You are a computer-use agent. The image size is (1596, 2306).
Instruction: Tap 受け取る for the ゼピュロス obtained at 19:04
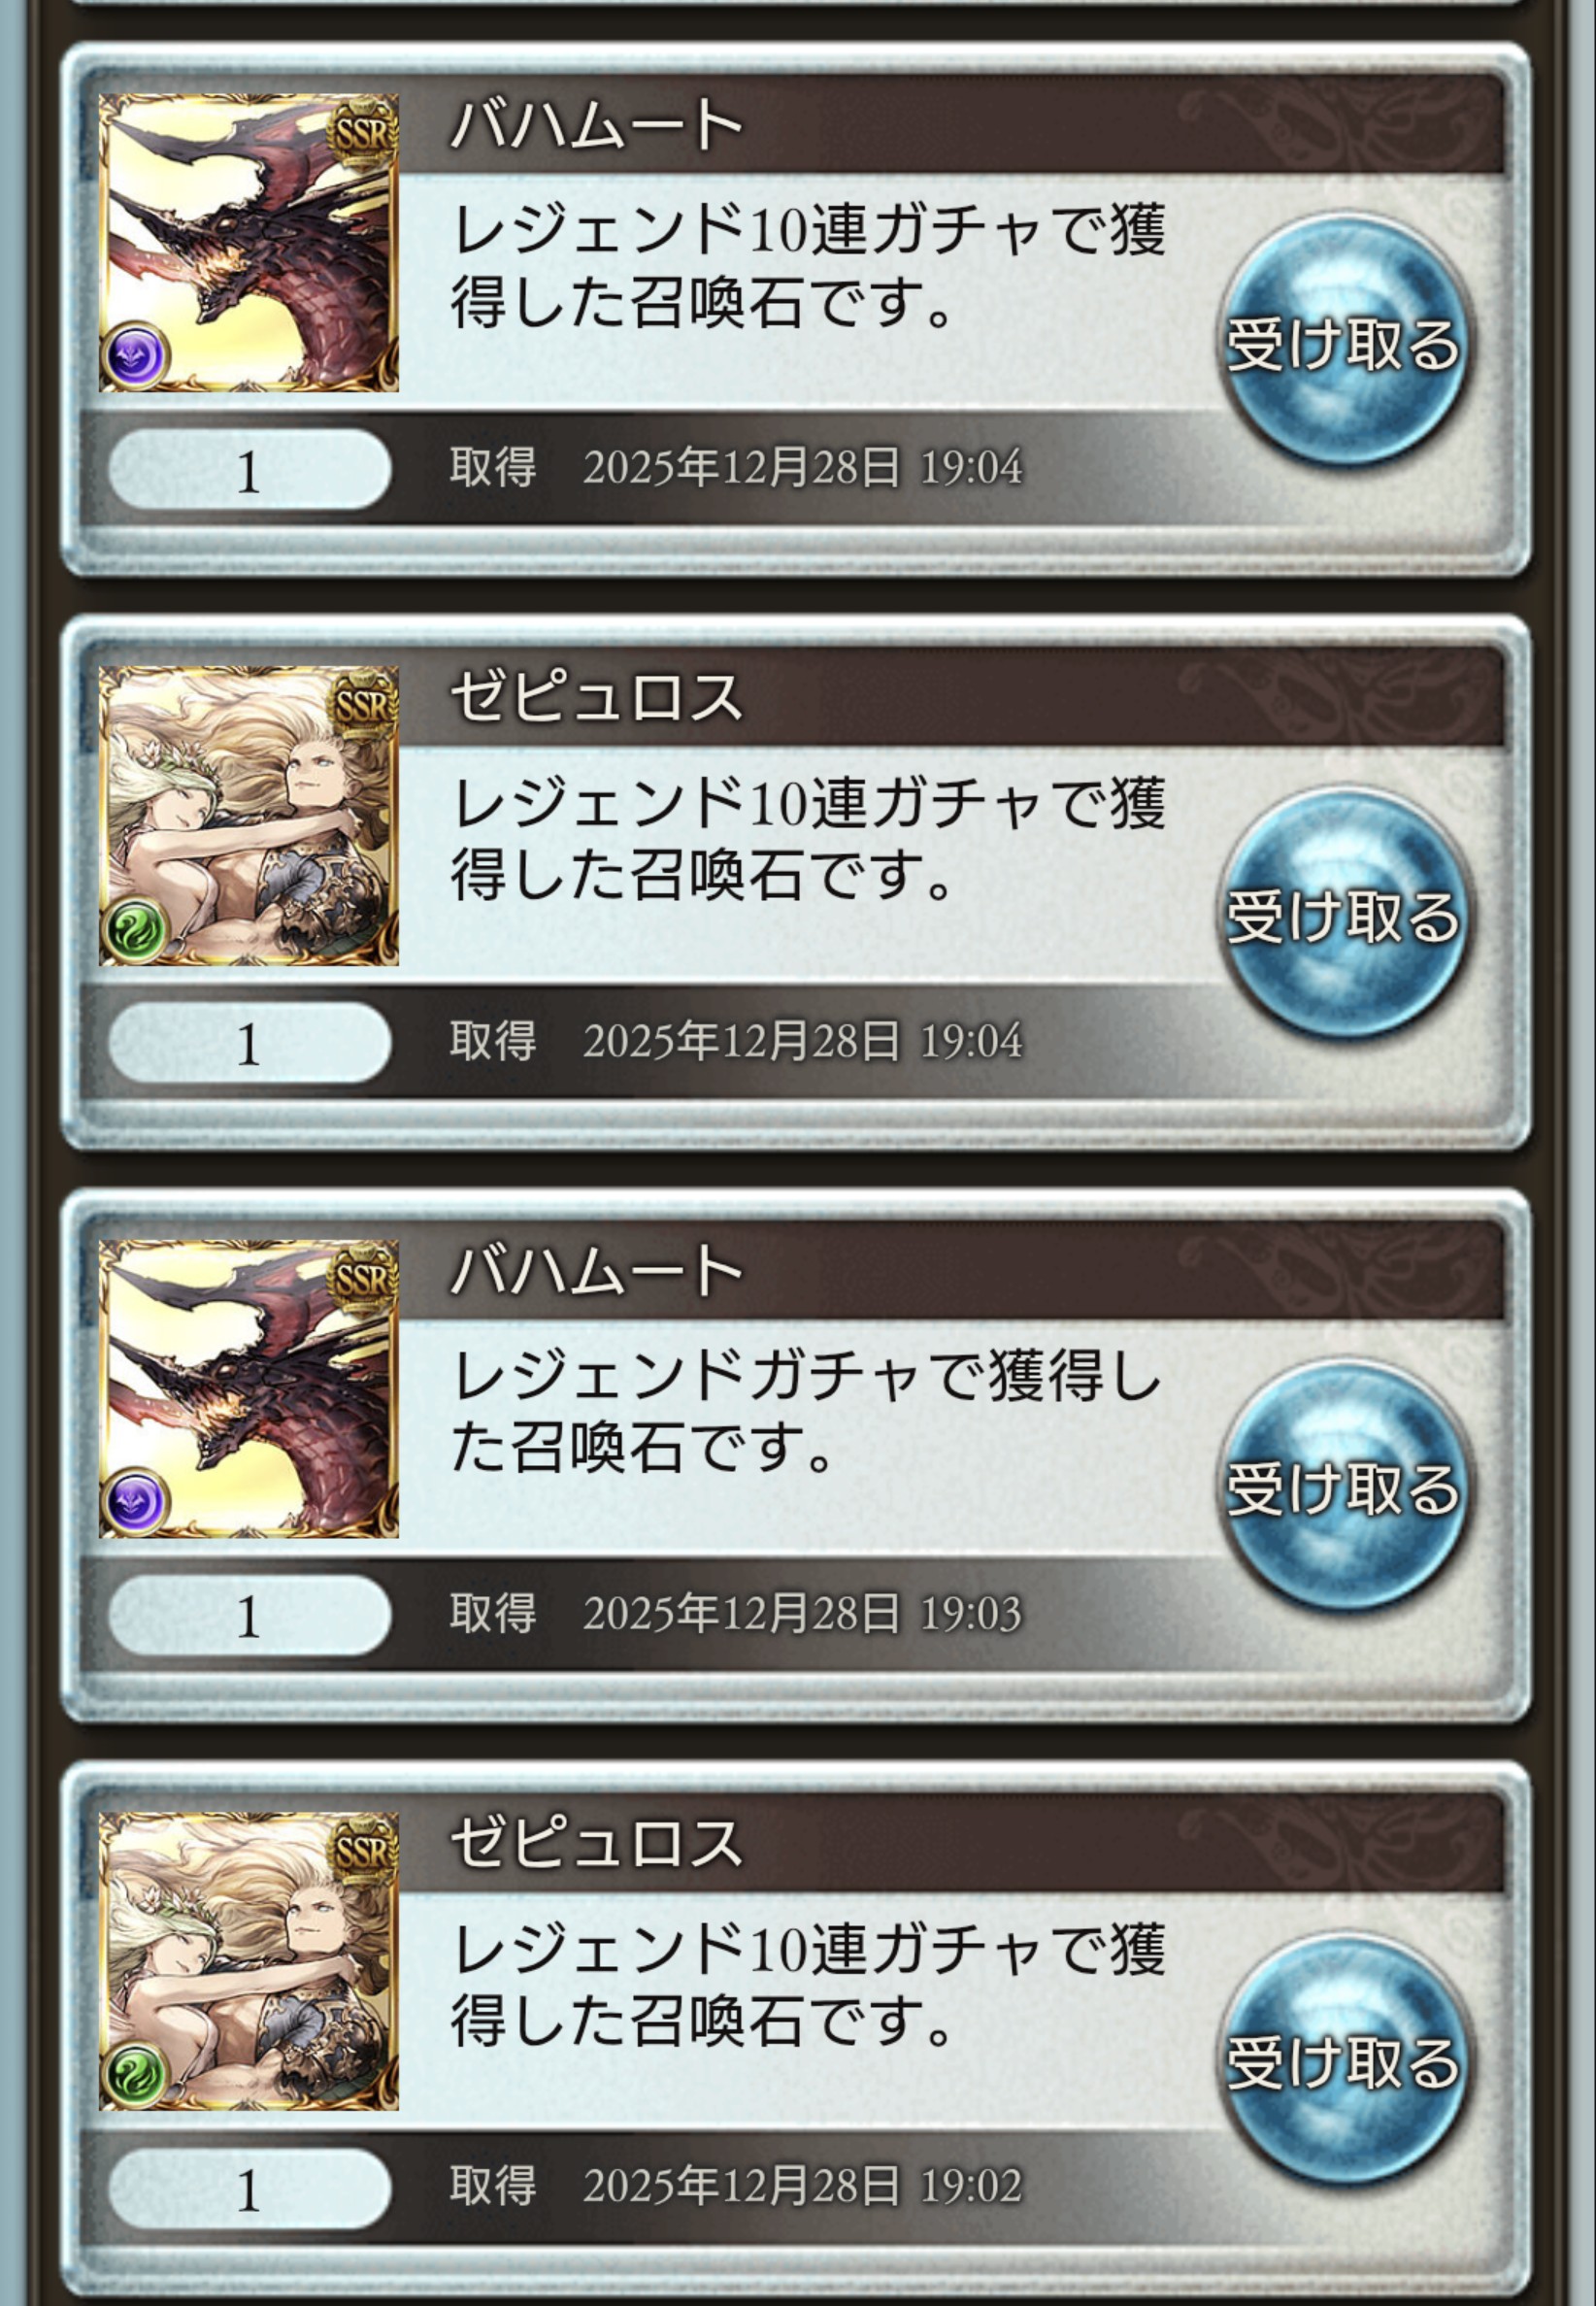(x=1343, y=915)
